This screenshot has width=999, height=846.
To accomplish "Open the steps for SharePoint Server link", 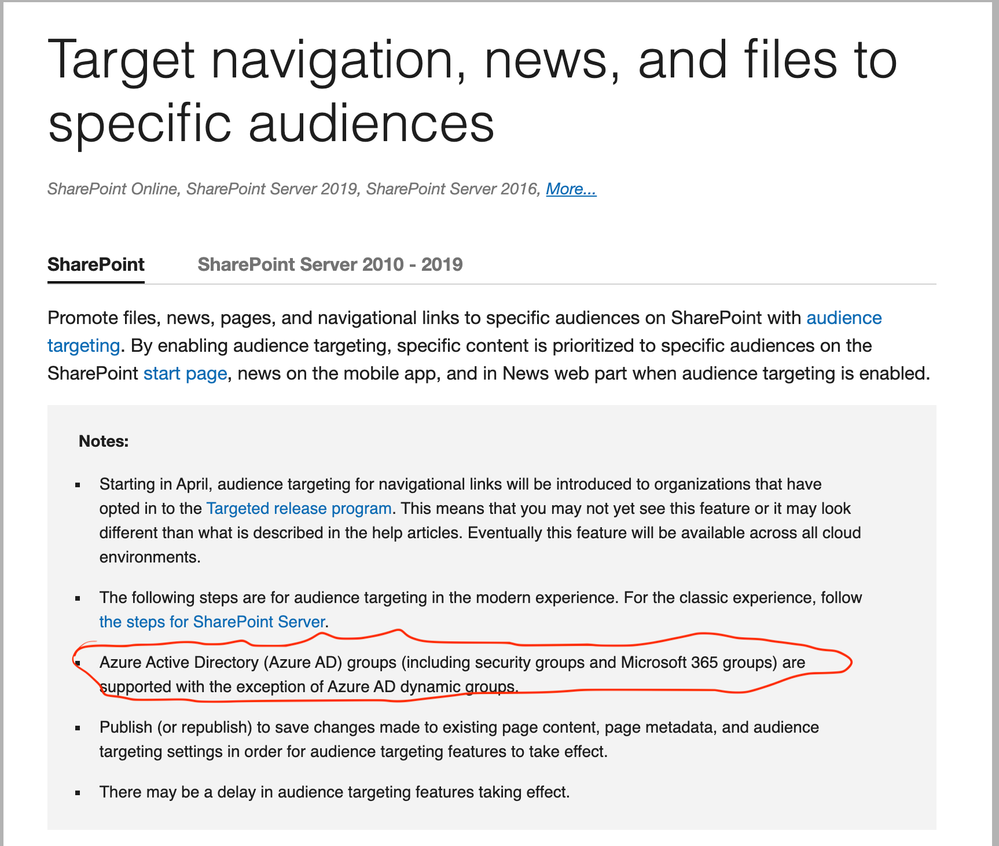I will click(212, 622).
